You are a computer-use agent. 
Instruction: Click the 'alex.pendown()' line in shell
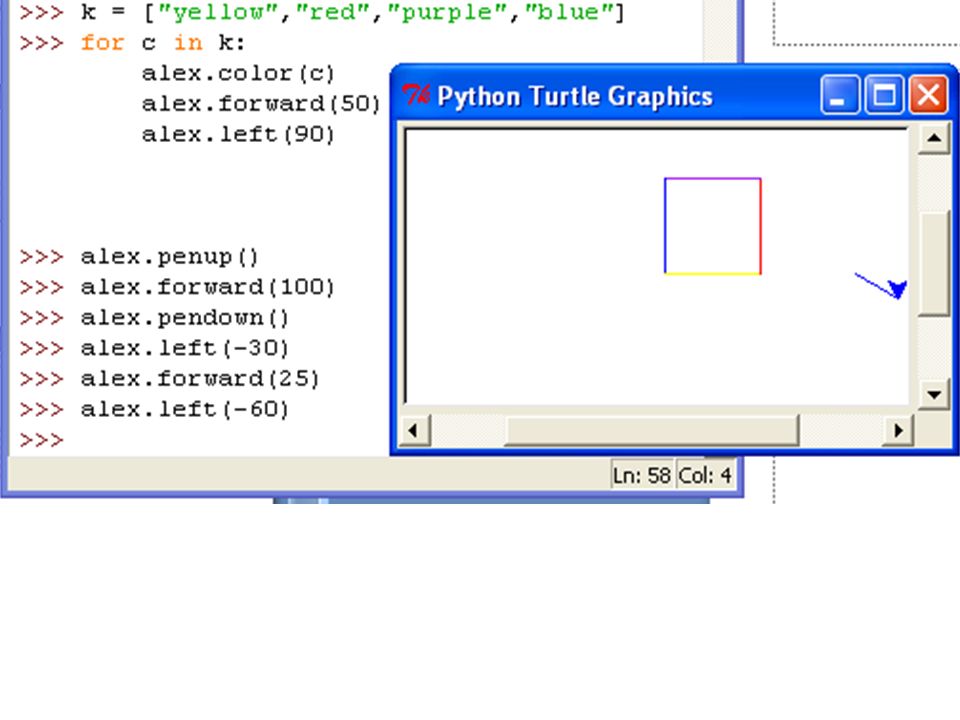(184, 317)
